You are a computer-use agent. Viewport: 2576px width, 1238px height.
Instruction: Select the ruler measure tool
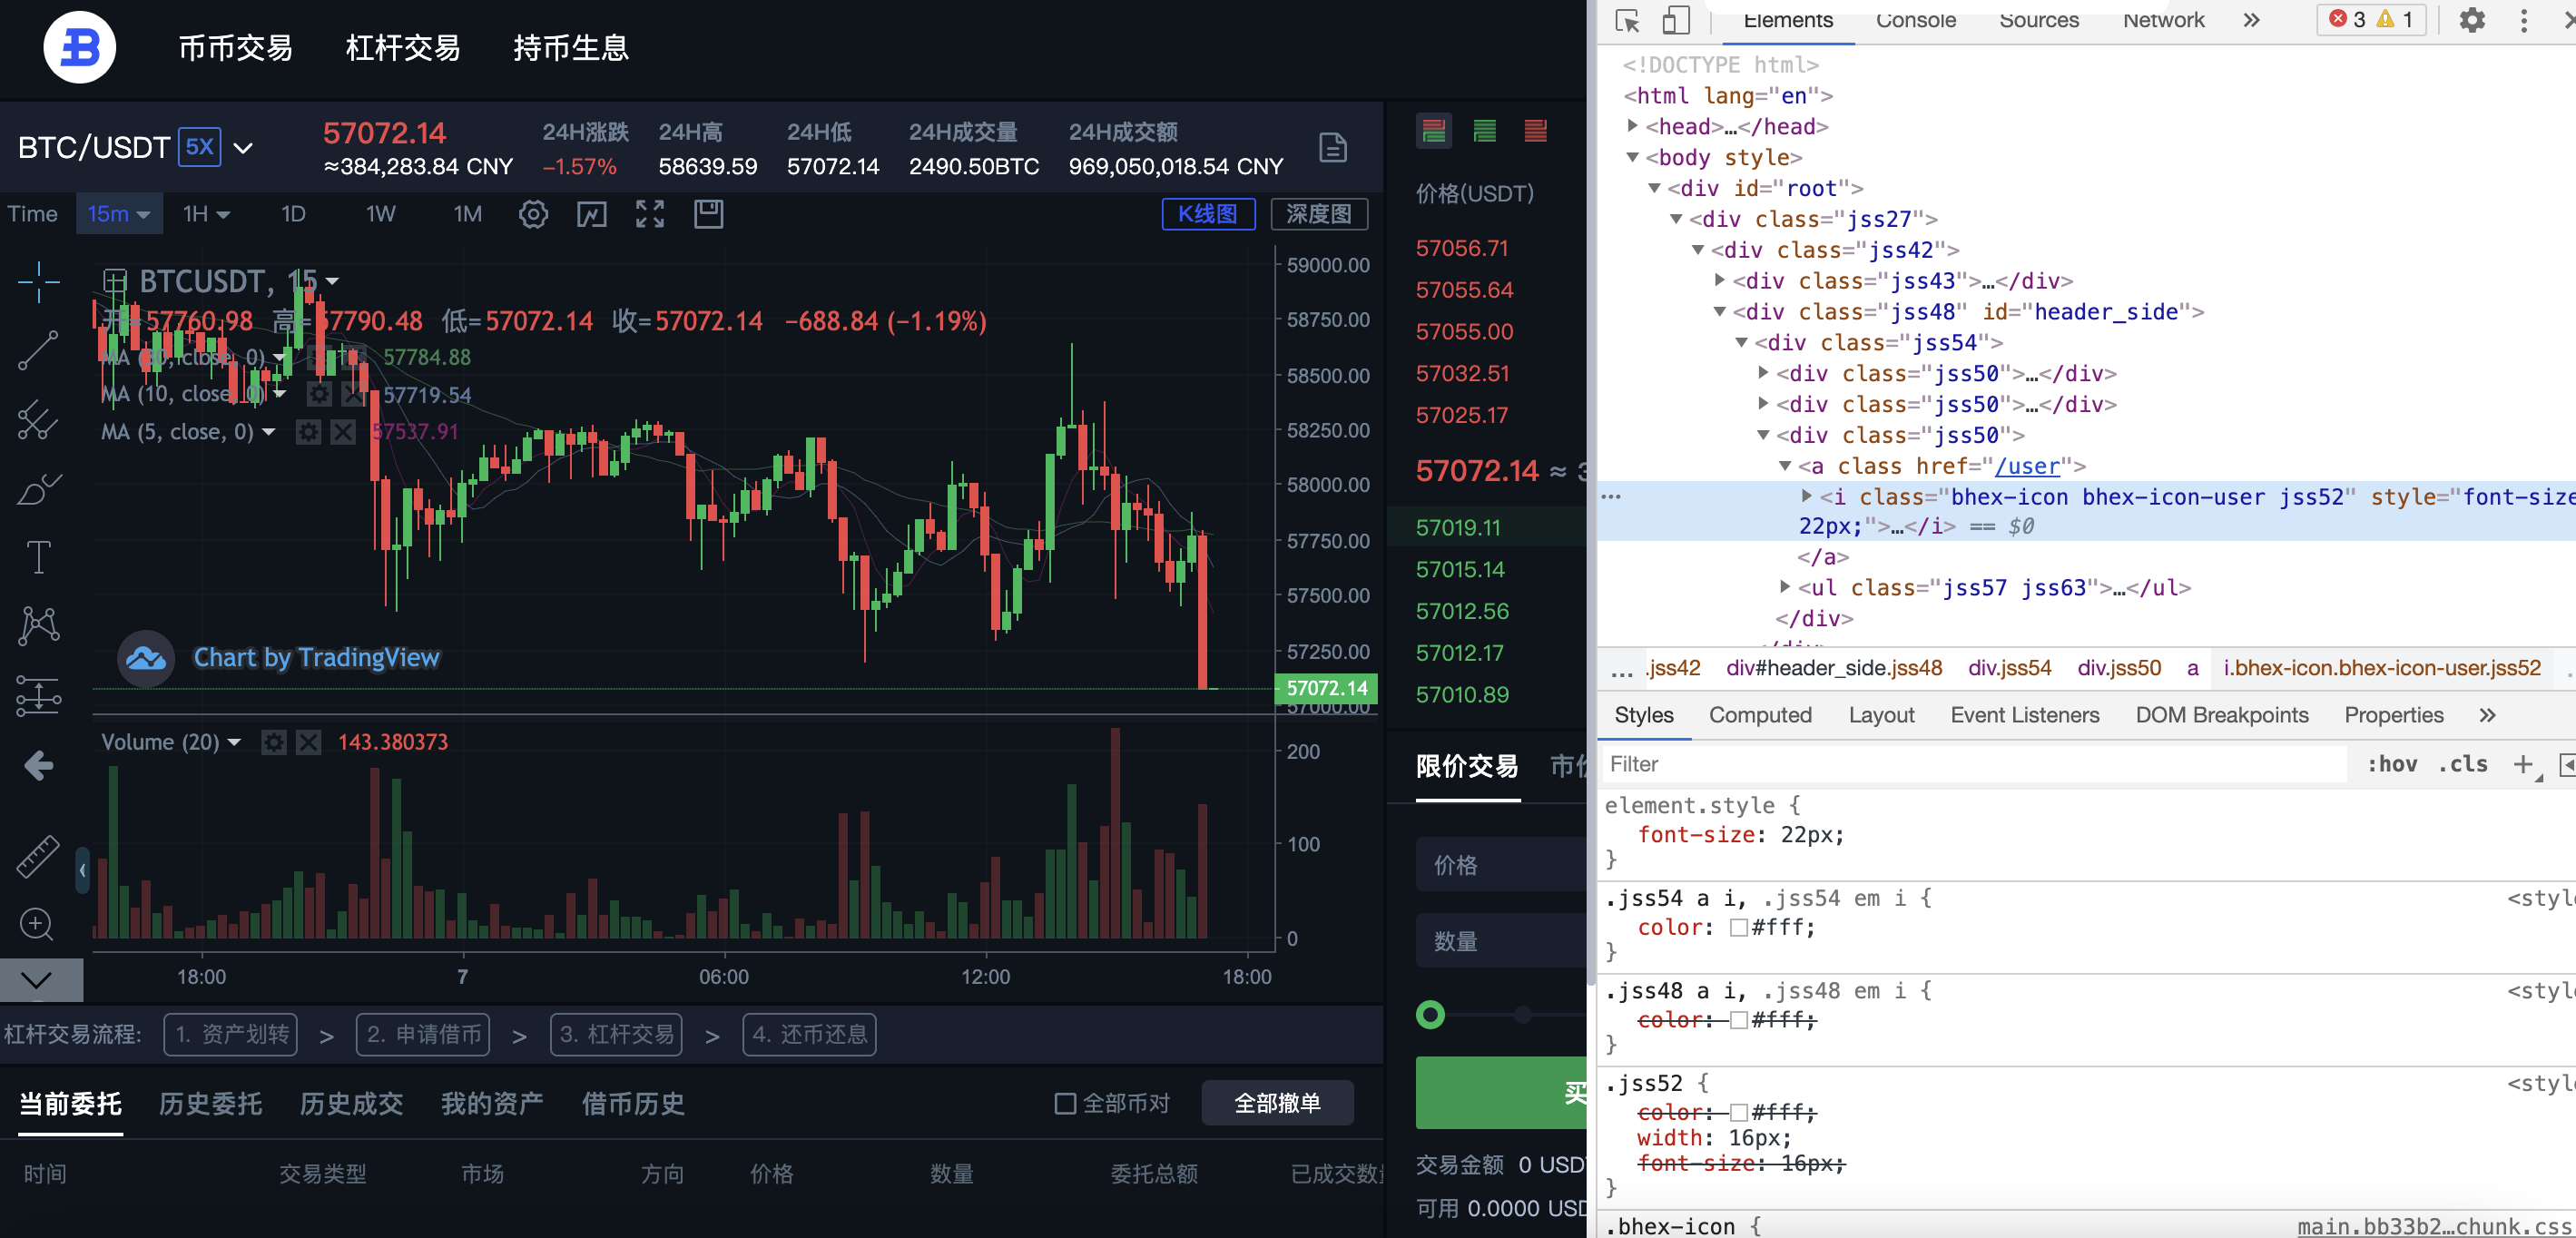tap(38, 857)
